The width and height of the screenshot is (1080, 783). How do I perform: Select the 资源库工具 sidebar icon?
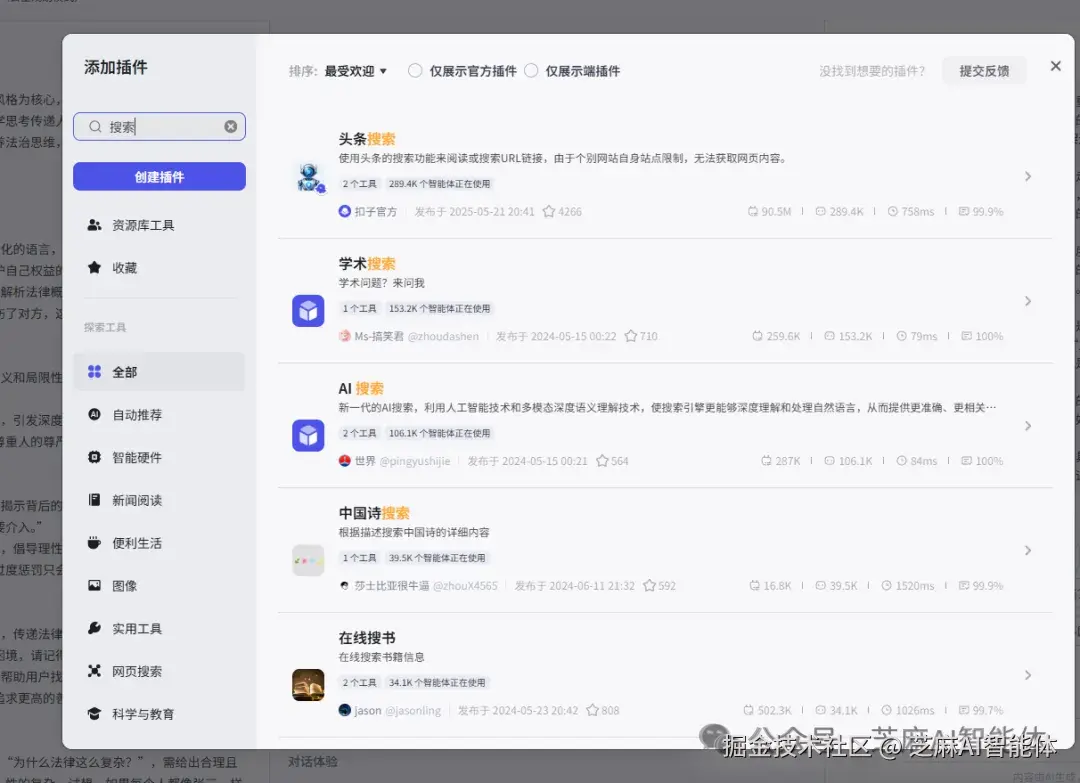(92, 224)
